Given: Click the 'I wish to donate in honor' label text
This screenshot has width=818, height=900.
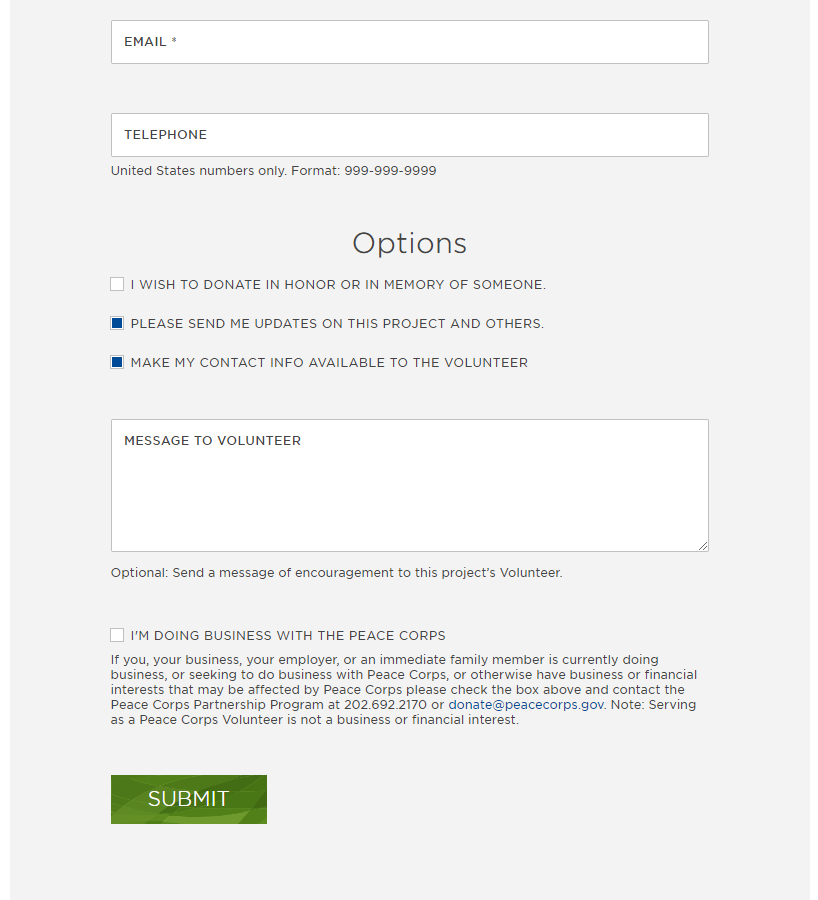Looking at the screenshot, I should [x=338, y=285].
